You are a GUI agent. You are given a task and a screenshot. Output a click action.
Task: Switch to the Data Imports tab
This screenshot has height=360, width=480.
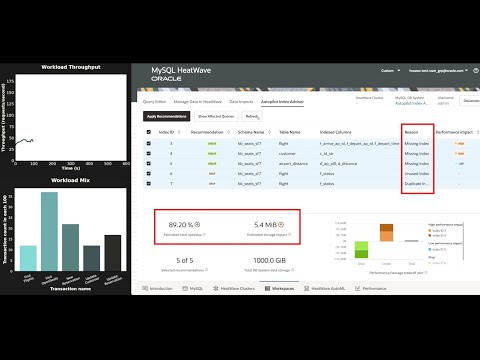pyautogui.click(x=241, y=101)
